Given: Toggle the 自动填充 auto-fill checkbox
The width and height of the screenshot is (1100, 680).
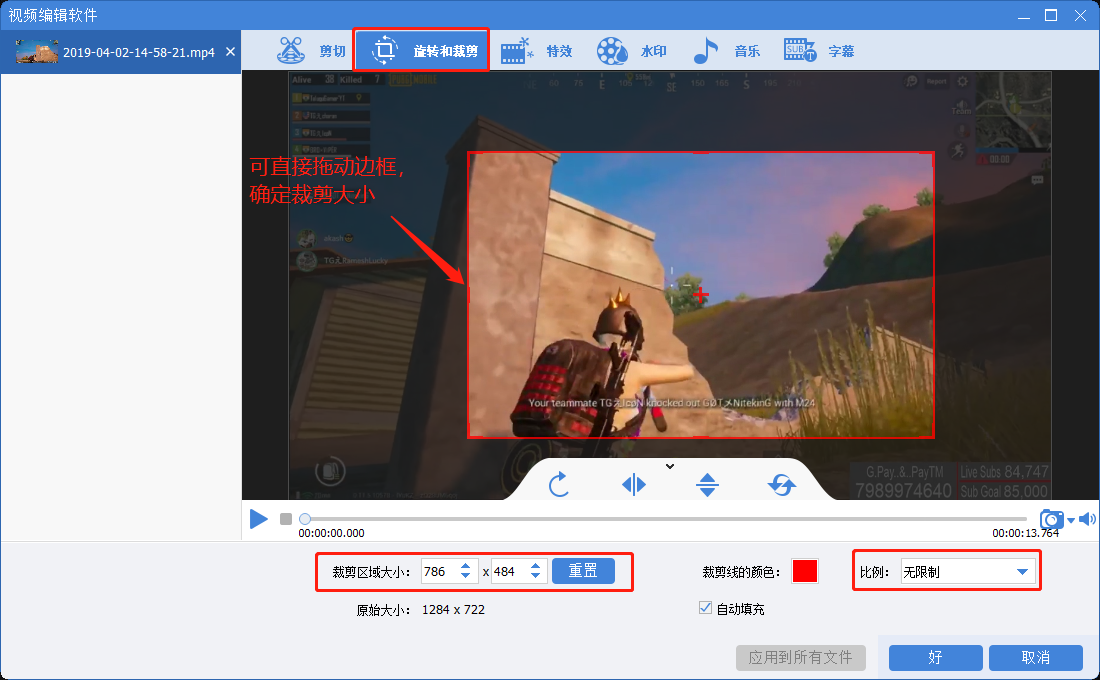Looking at the screenshot, I should tap(706, 608).
